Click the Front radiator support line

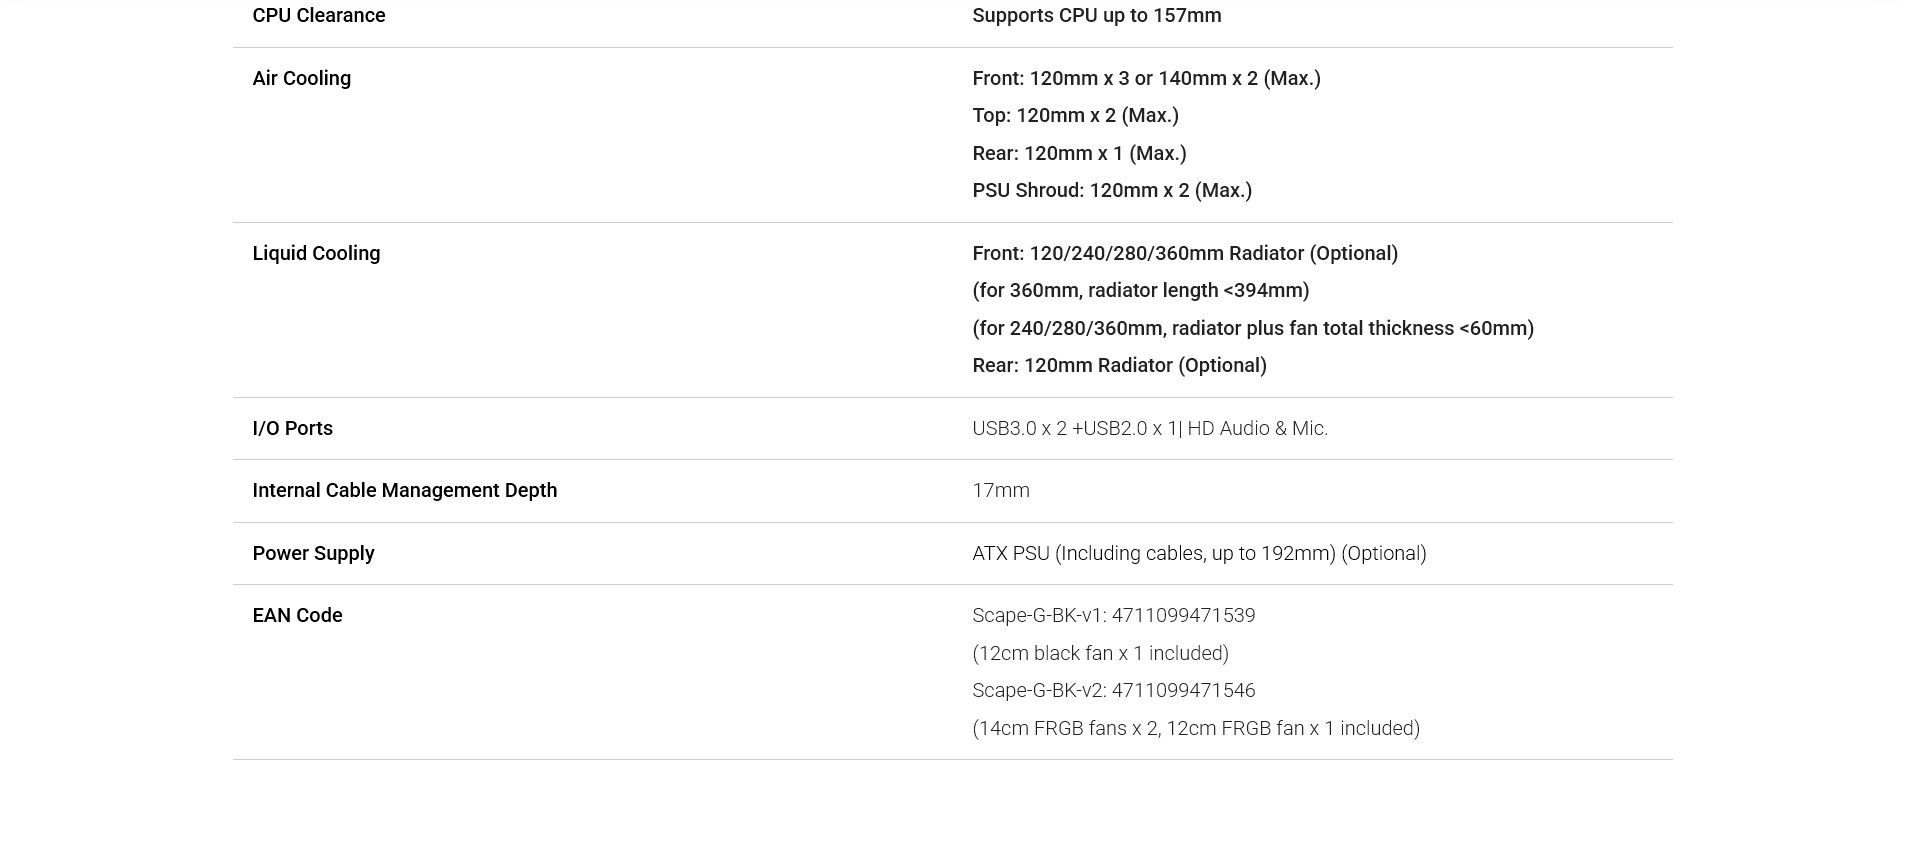click(1185, 253)
